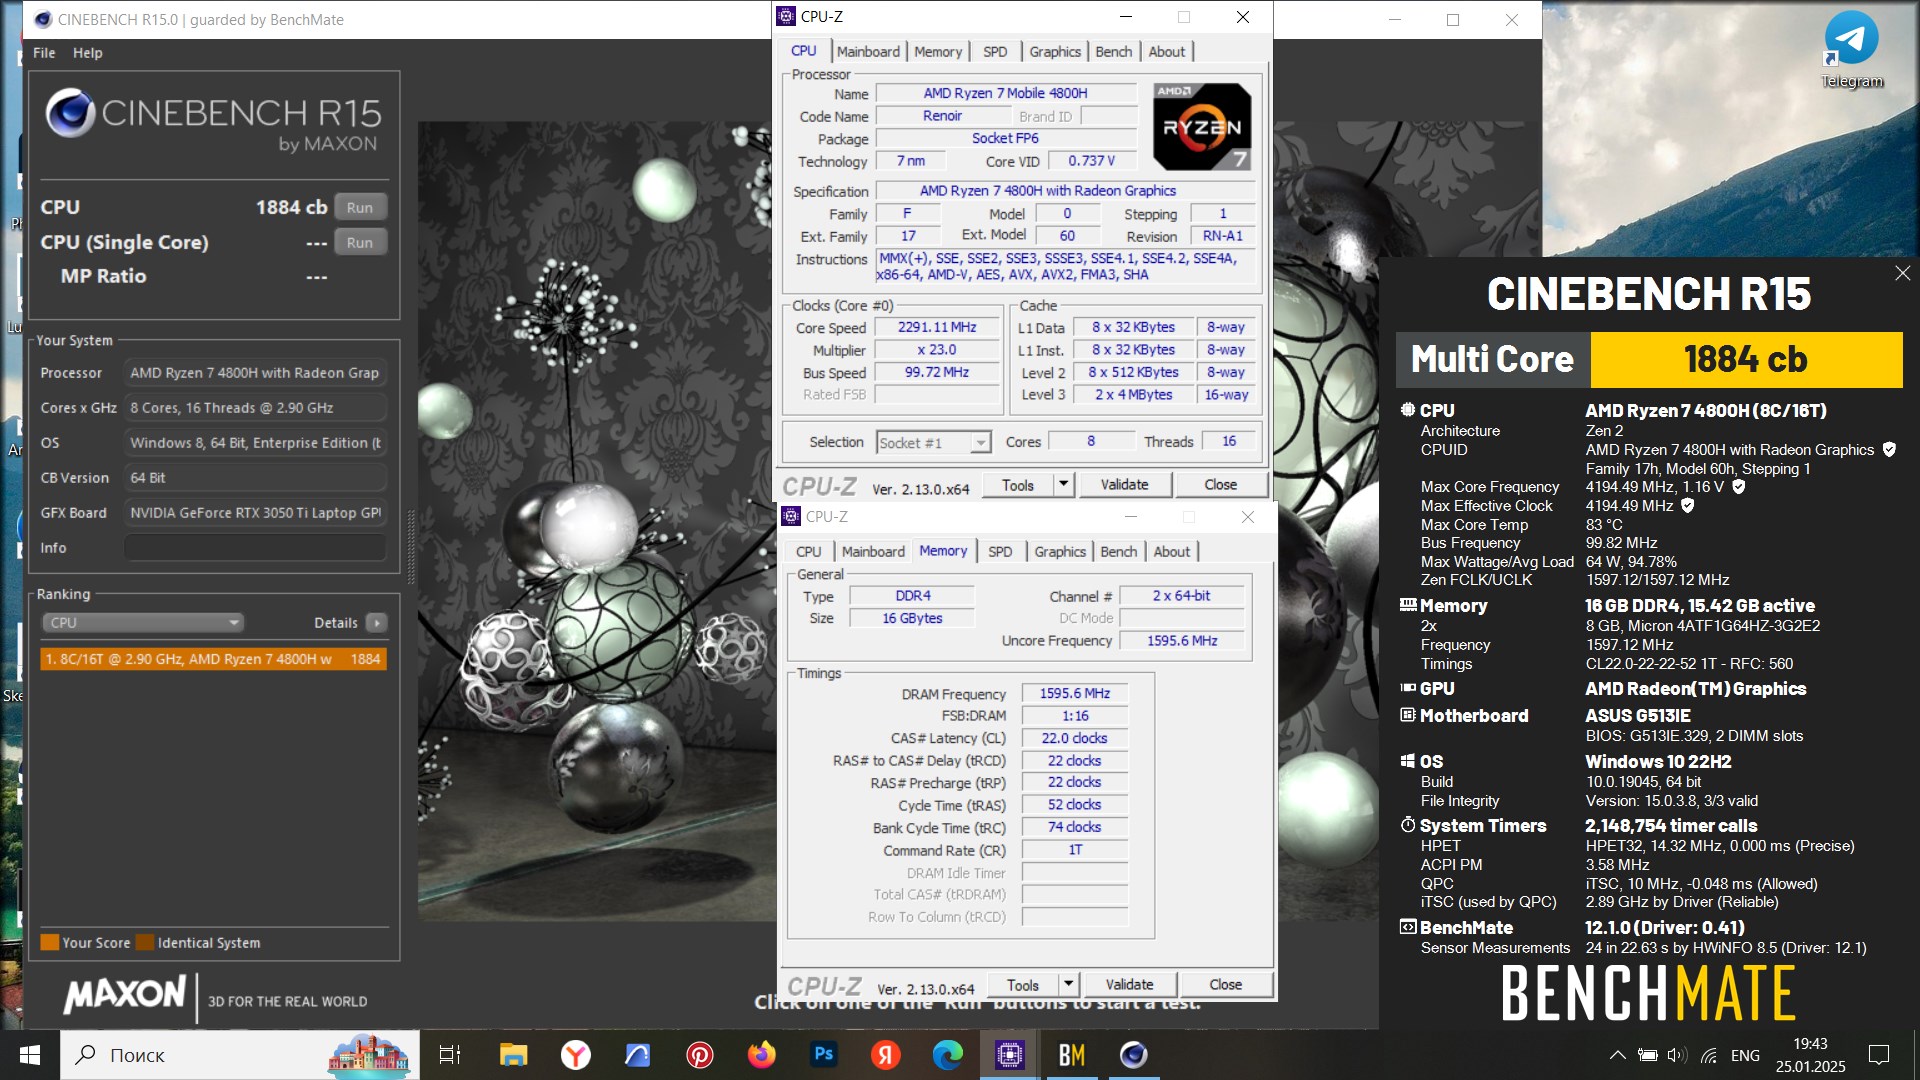Open battery status in the tray
The image size is (1920, 1080).
[1648, 1055]
